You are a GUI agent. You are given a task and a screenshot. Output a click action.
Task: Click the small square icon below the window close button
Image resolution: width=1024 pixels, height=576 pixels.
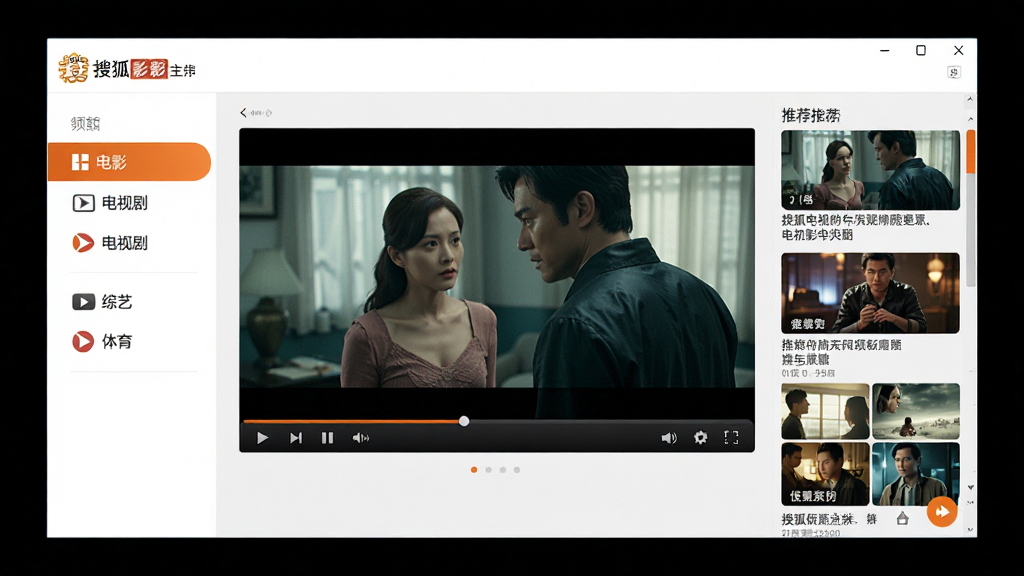point(953,72)
